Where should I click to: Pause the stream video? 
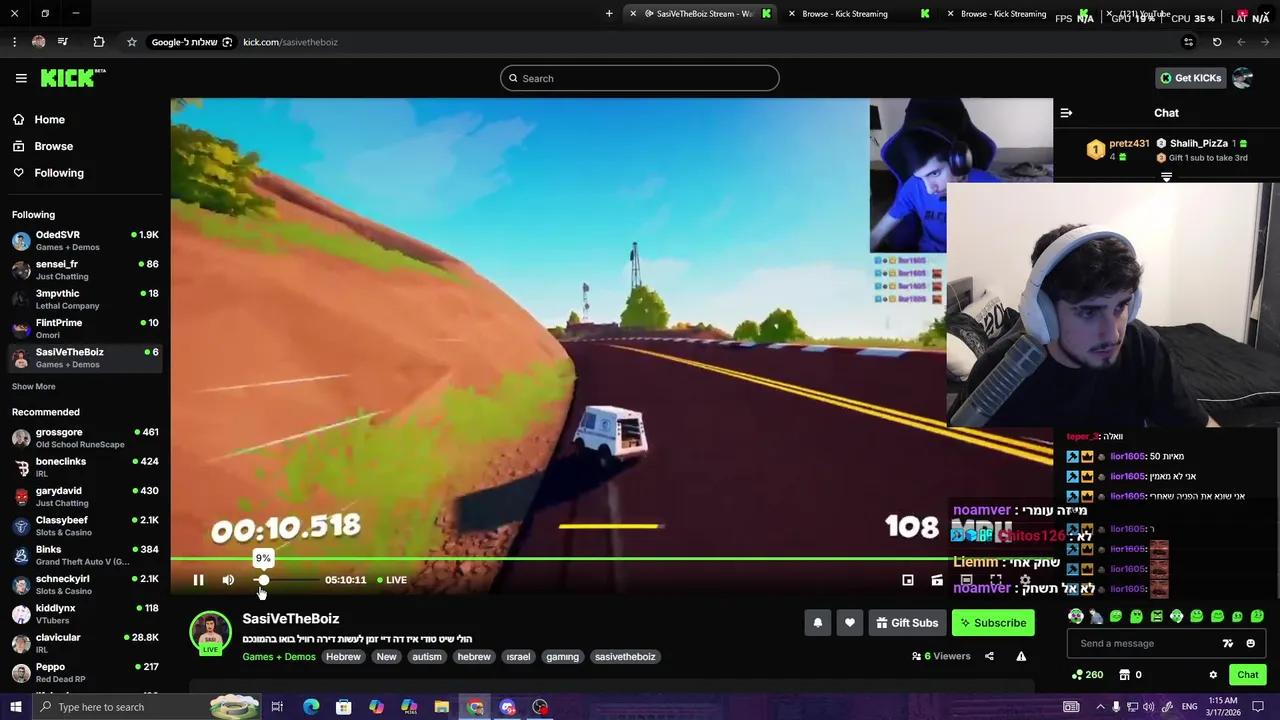pos(198,580)
